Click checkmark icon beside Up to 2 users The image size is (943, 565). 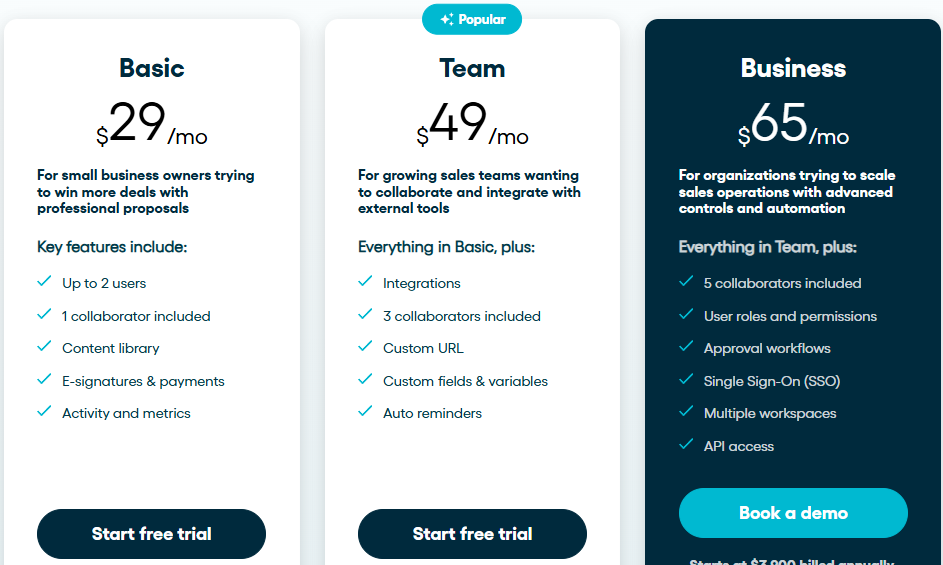(44, 283)
